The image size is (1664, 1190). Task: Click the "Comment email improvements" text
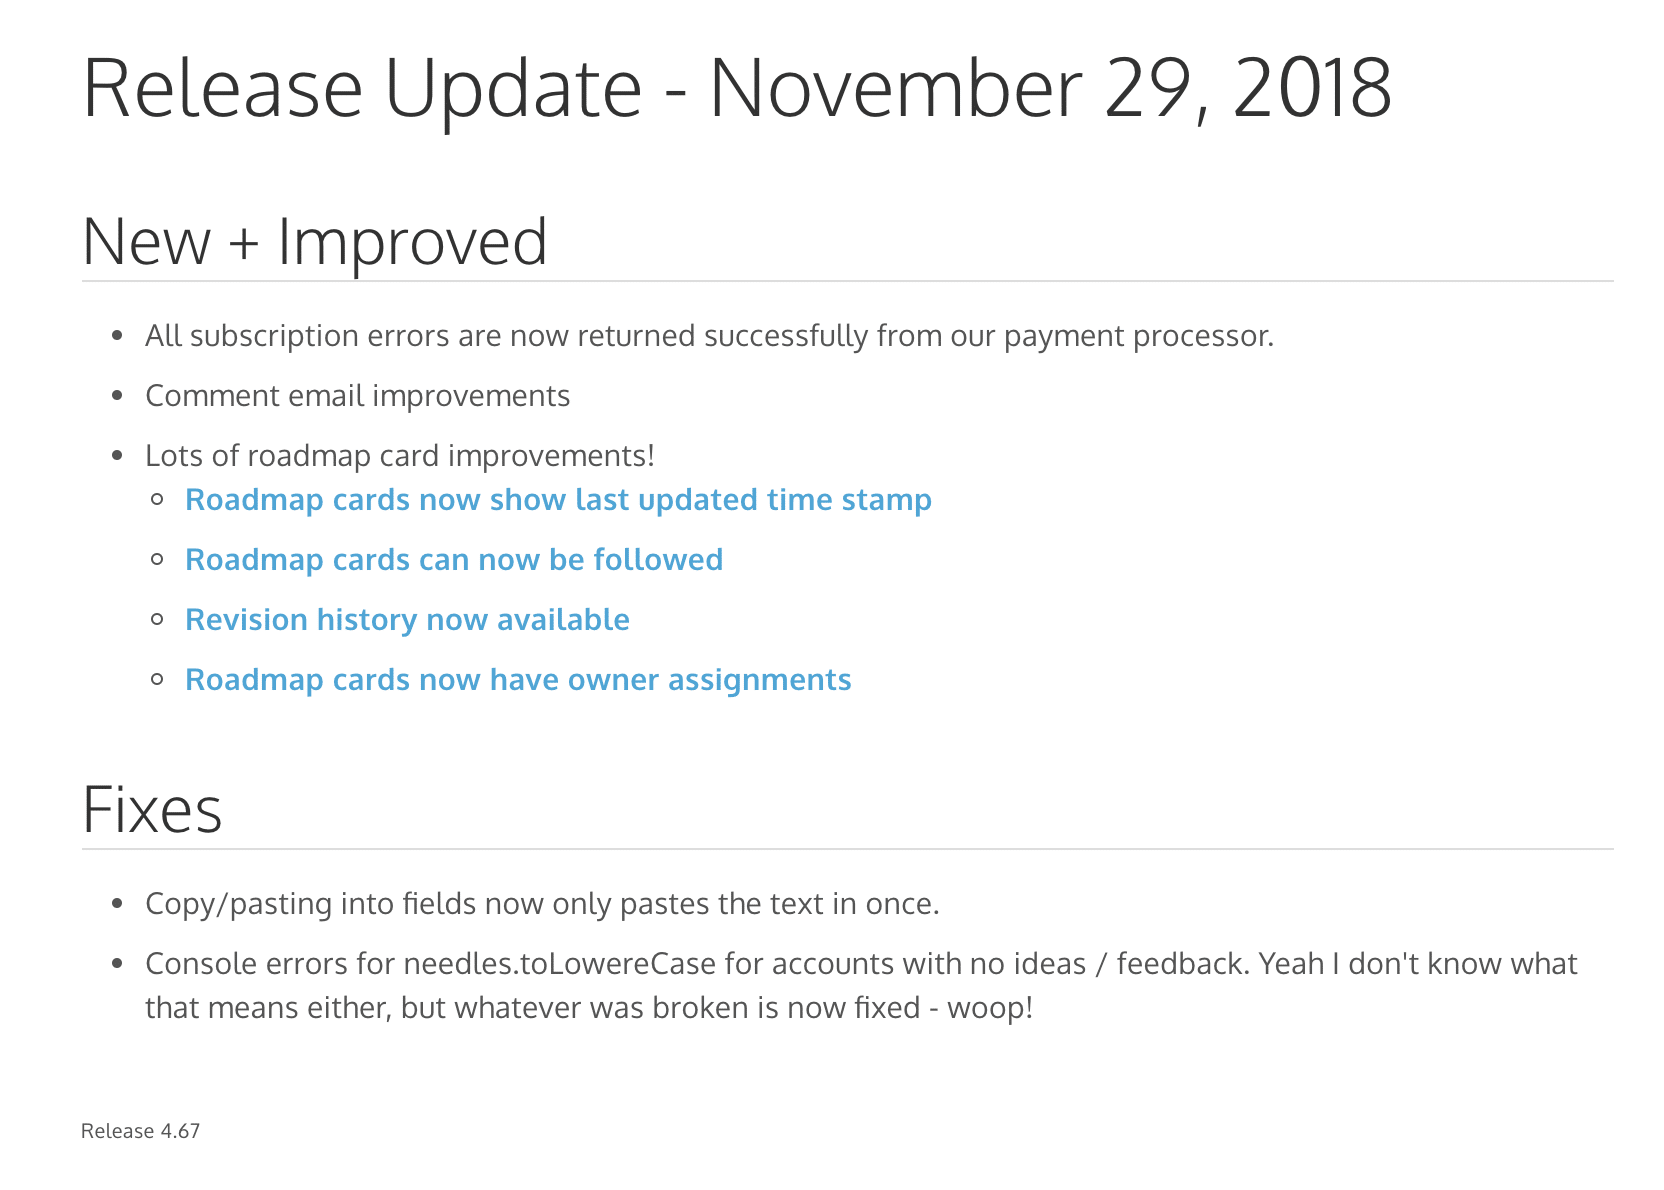(x=357, y=396)
